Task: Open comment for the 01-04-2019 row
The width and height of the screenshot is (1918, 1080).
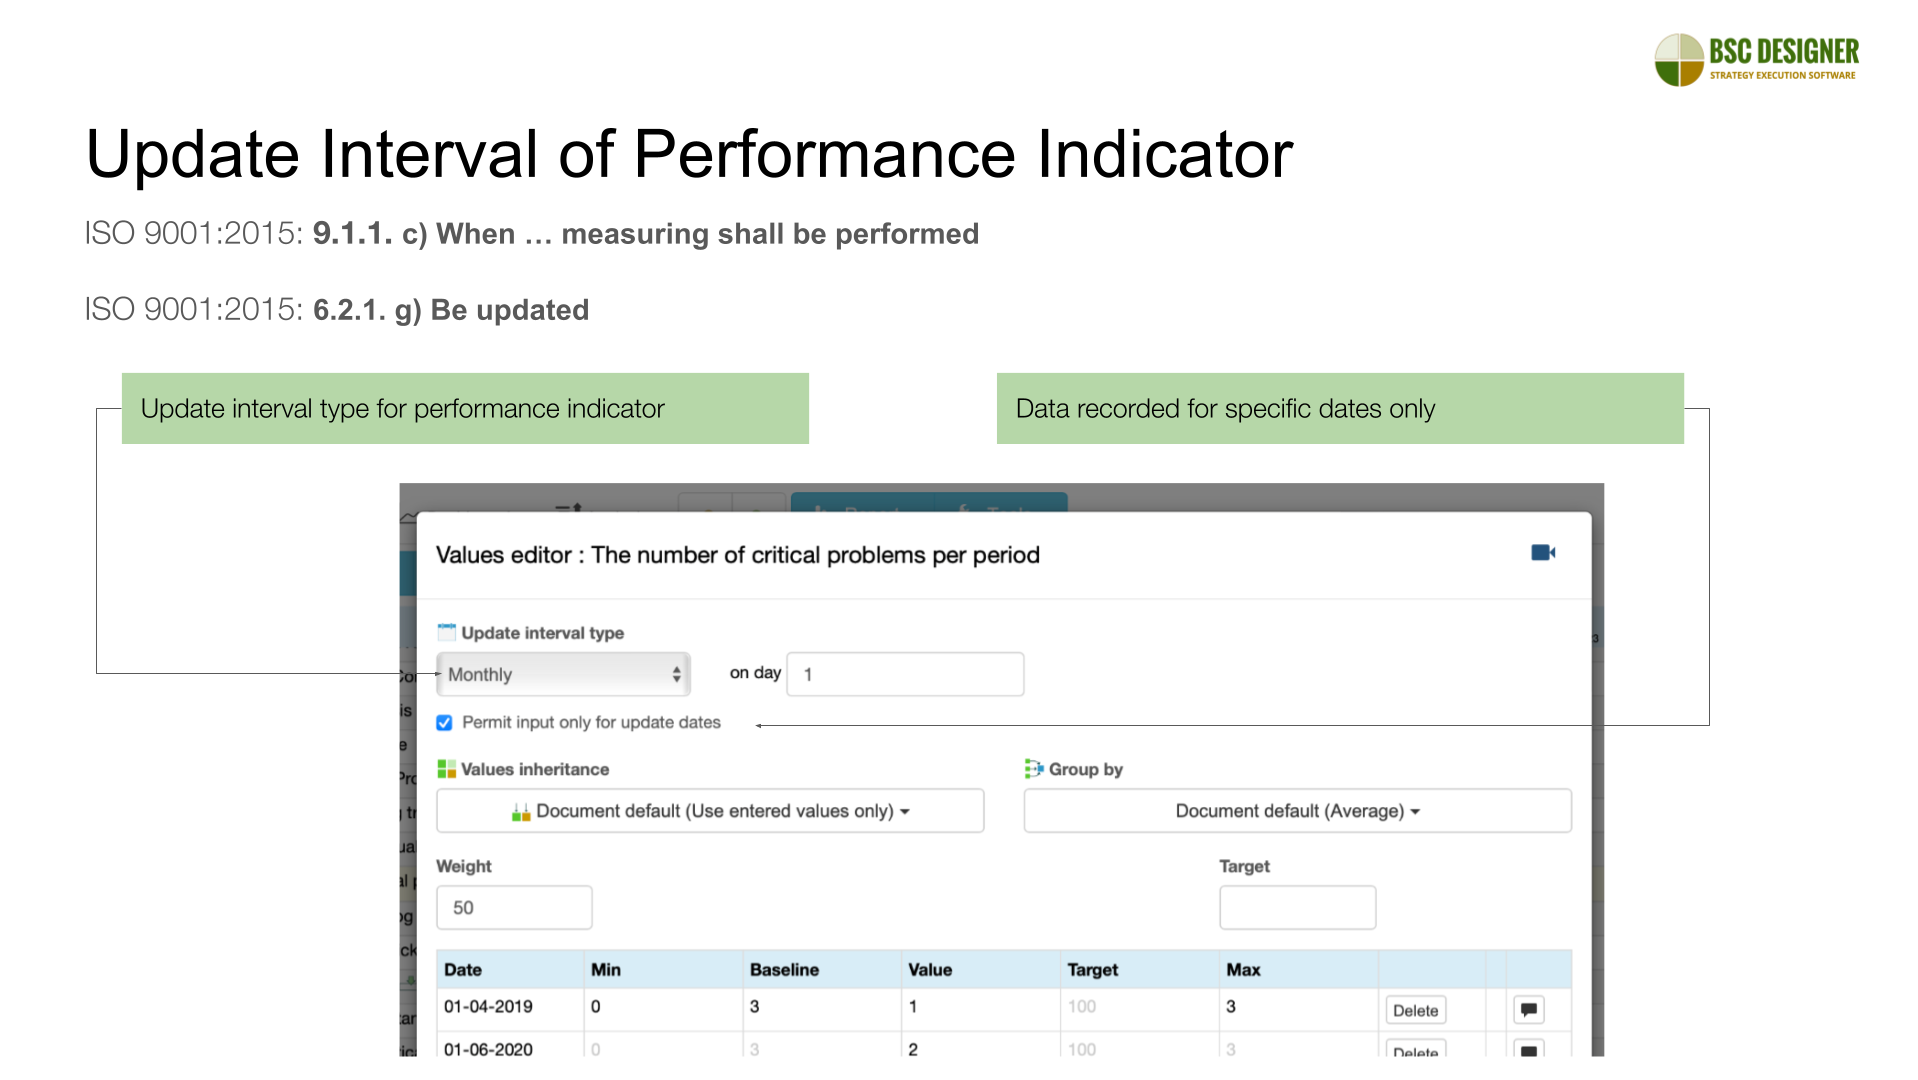Action: click(1528, 1010)
